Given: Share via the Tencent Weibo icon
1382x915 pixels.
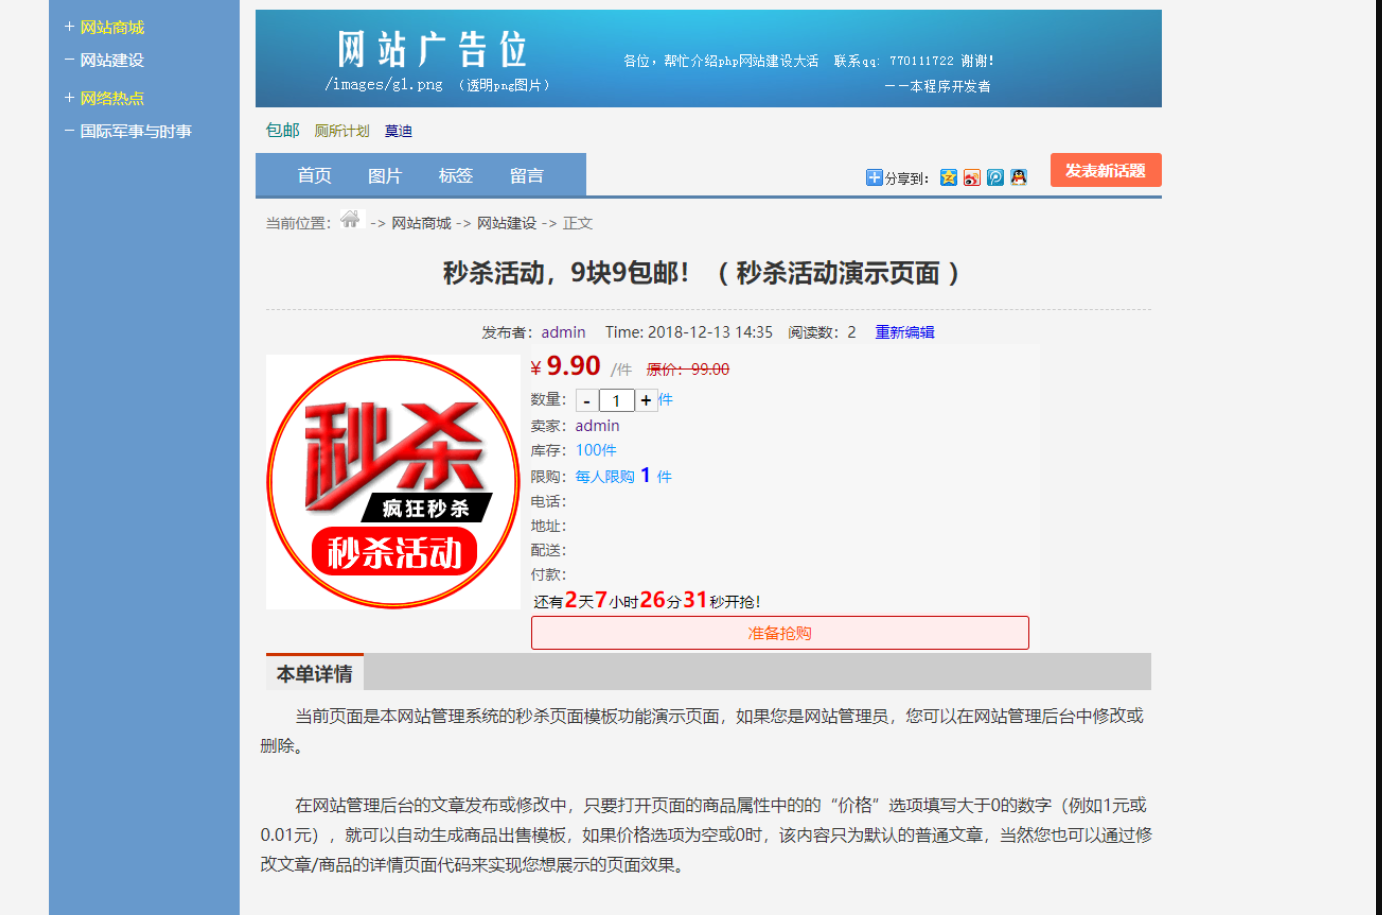Looking at the screenshot, I should coord(995,178).
